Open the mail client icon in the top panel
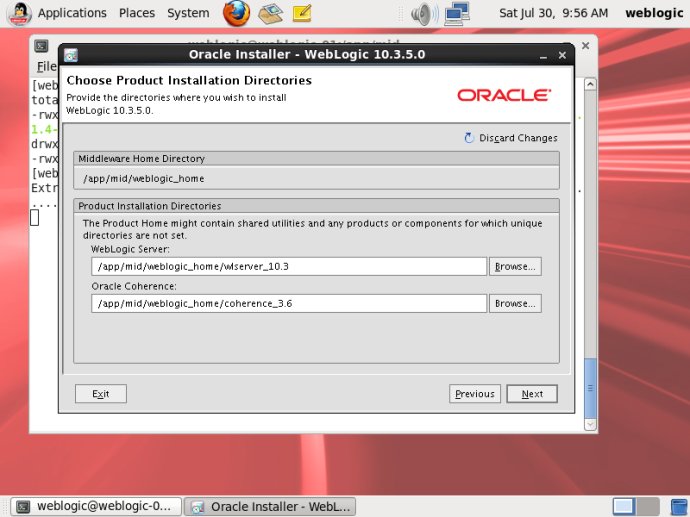Image resolution: width=690 pixels, height=517 pixels. 270,13
